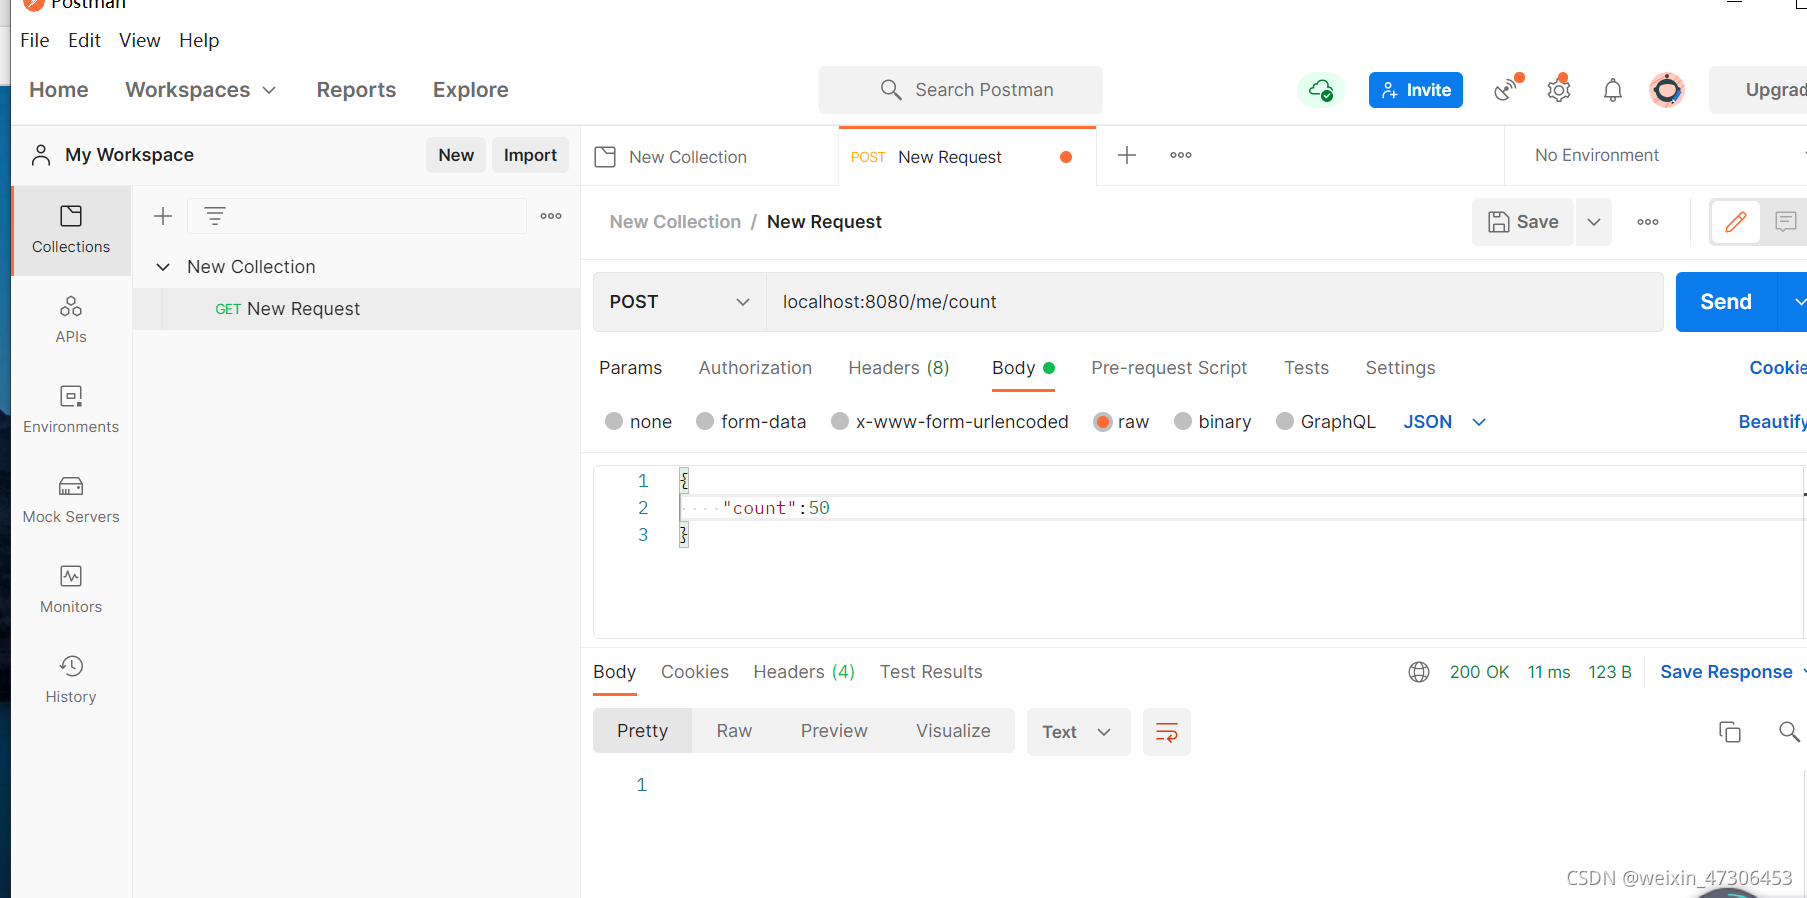Open the Workspaces dropdown

point(200,90)
